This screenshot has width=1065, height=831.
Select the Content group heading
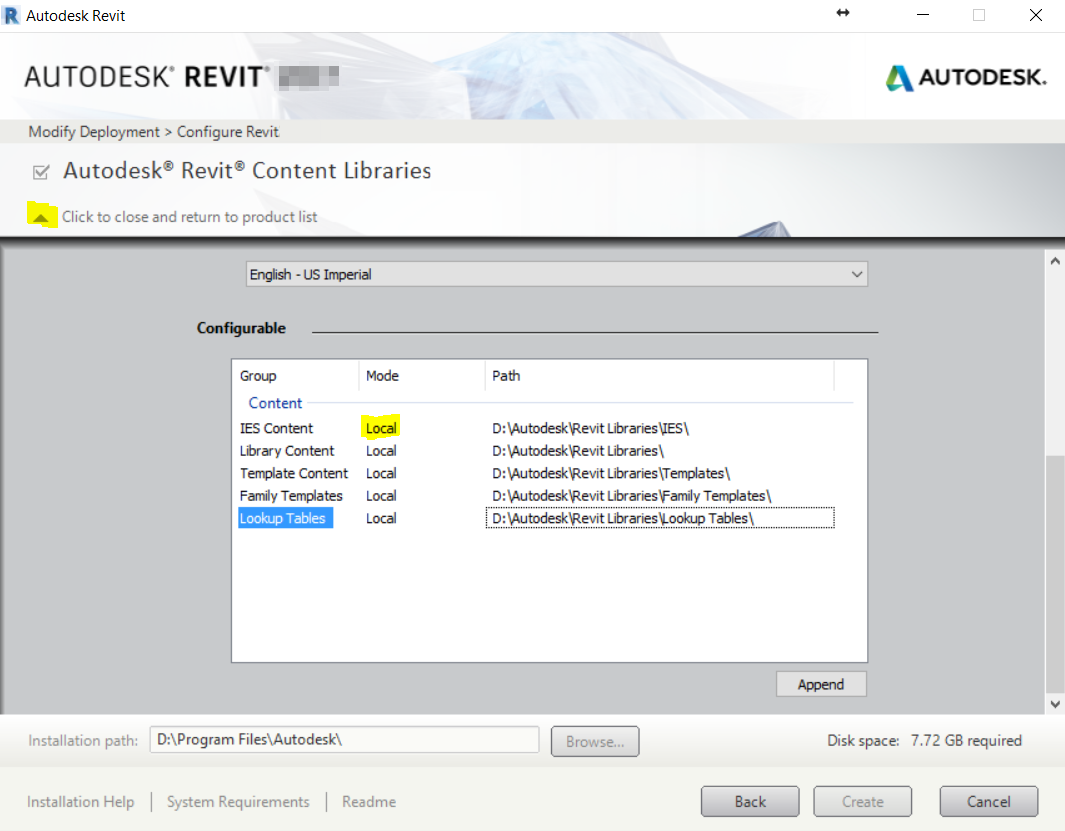[275, 403]
